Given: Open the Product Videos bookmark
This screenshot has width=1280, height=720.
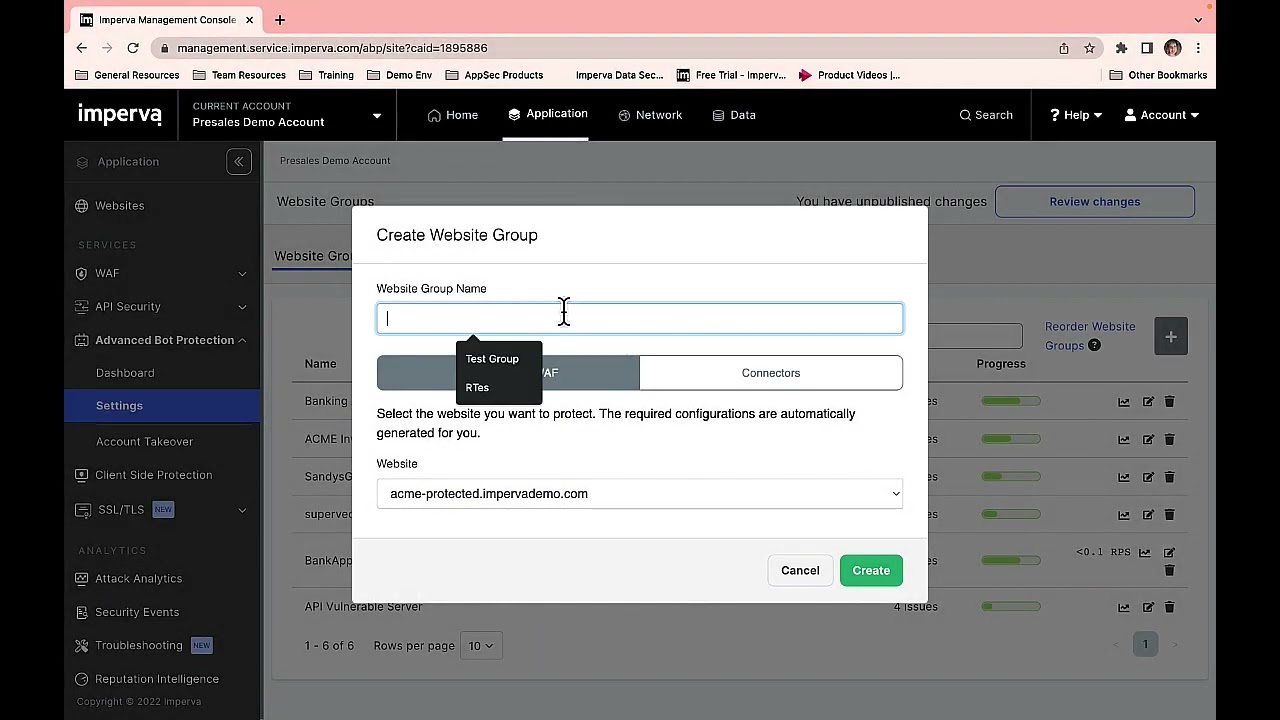Looking at the screenshot, I should pyautogui.click(x=849, y=75).
